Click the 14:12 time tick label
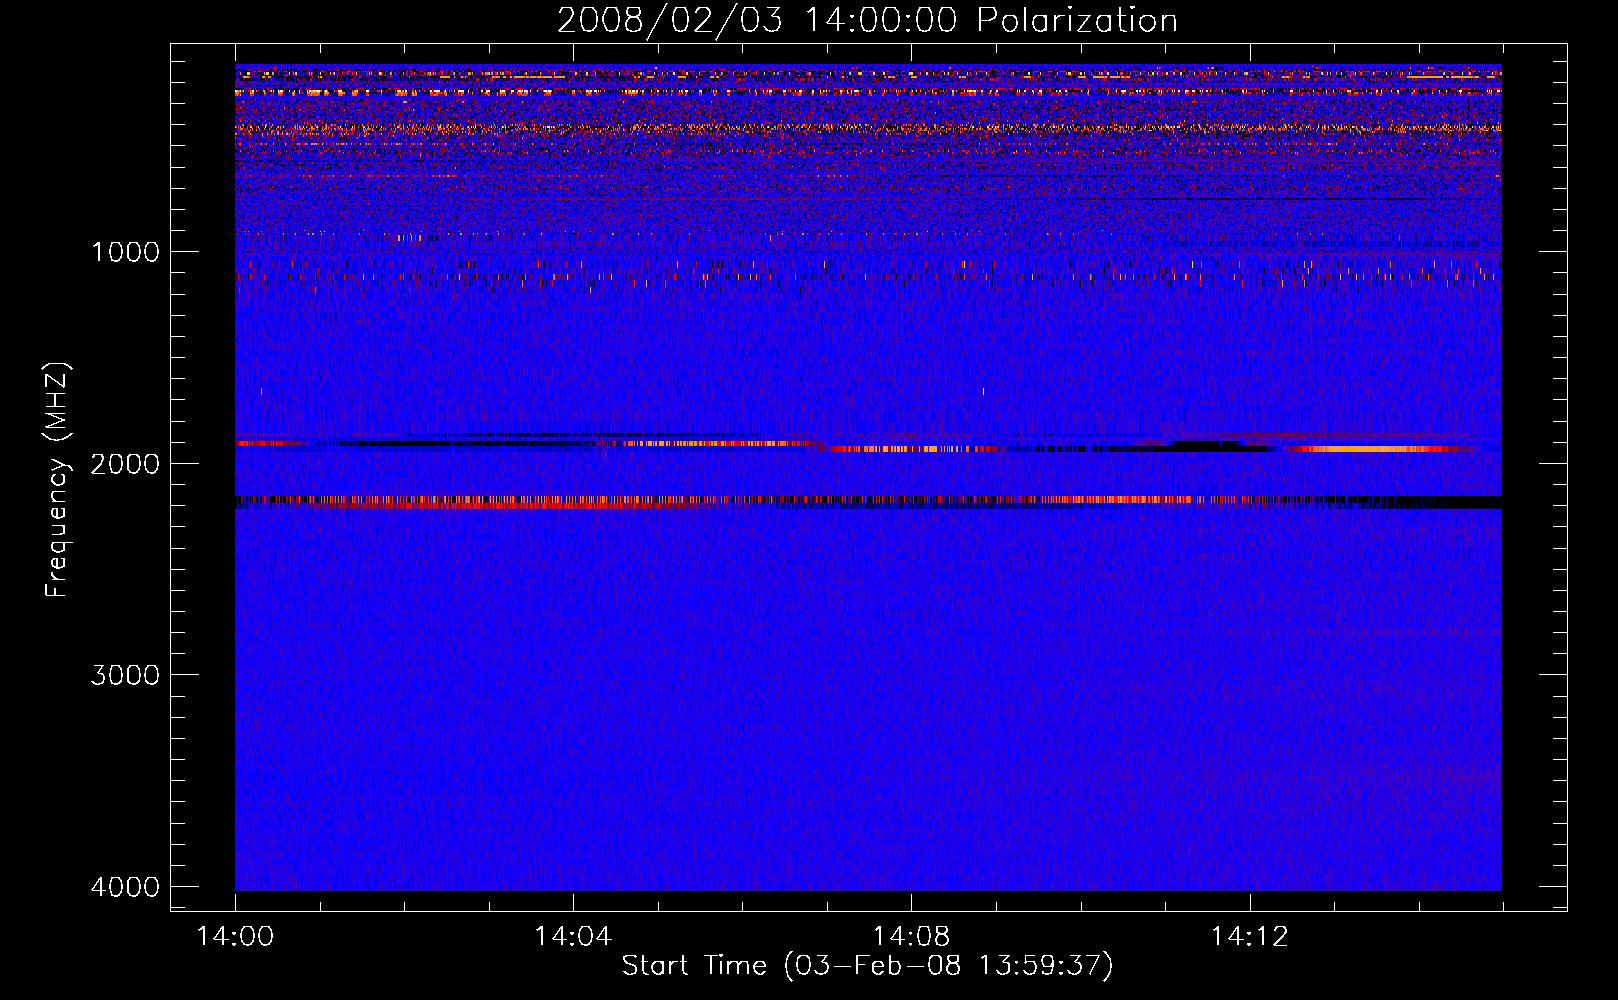Viewport: 1618px width, 1000px height. [x=1250, y=937]
